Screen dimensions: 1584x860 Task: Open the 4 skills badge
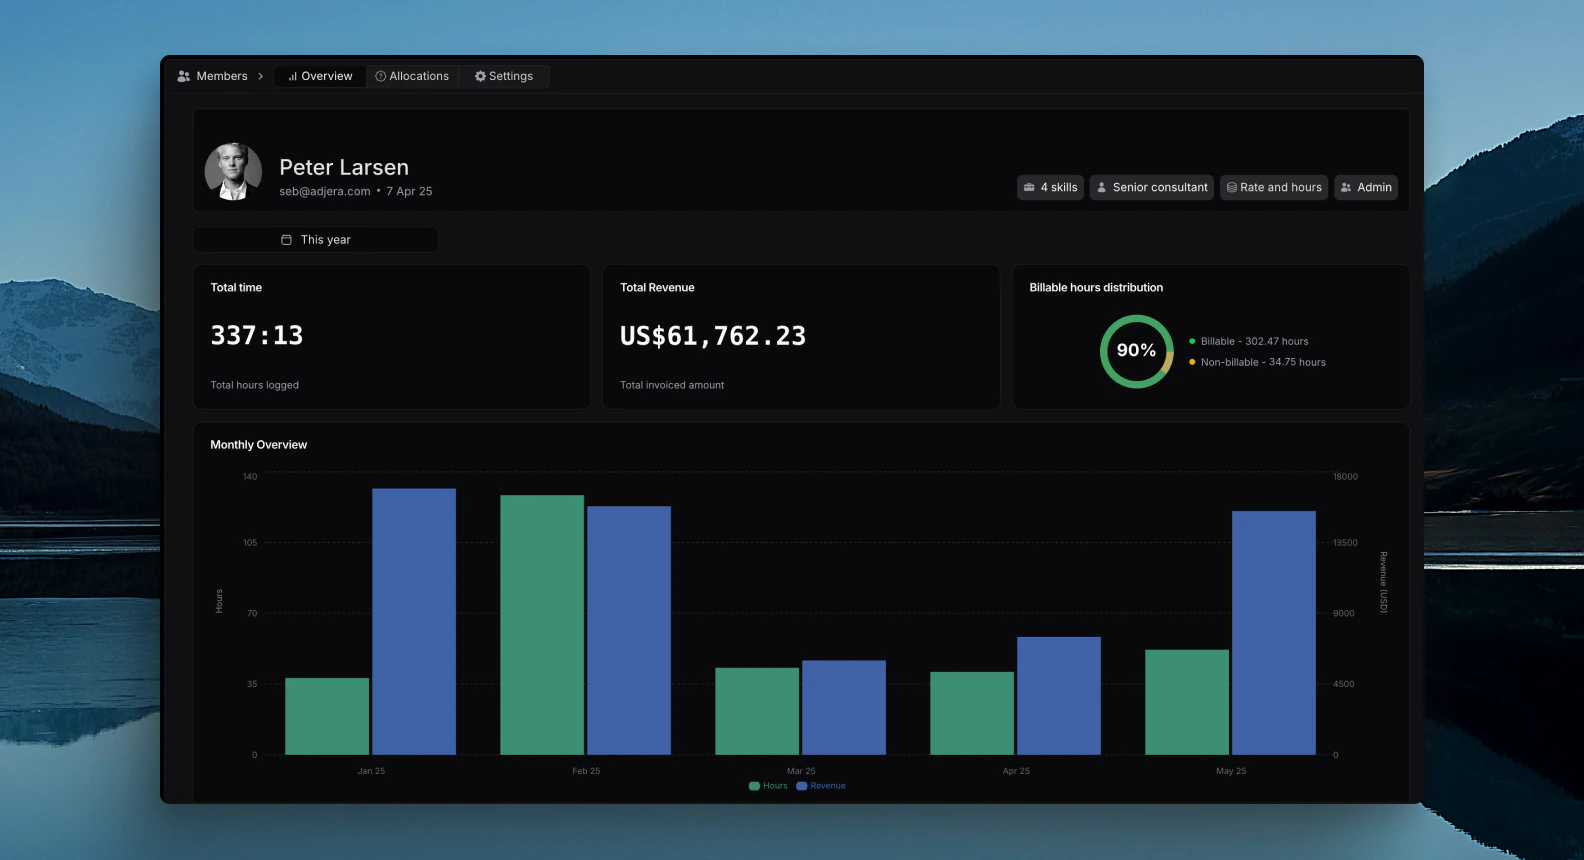point(1051,187)
